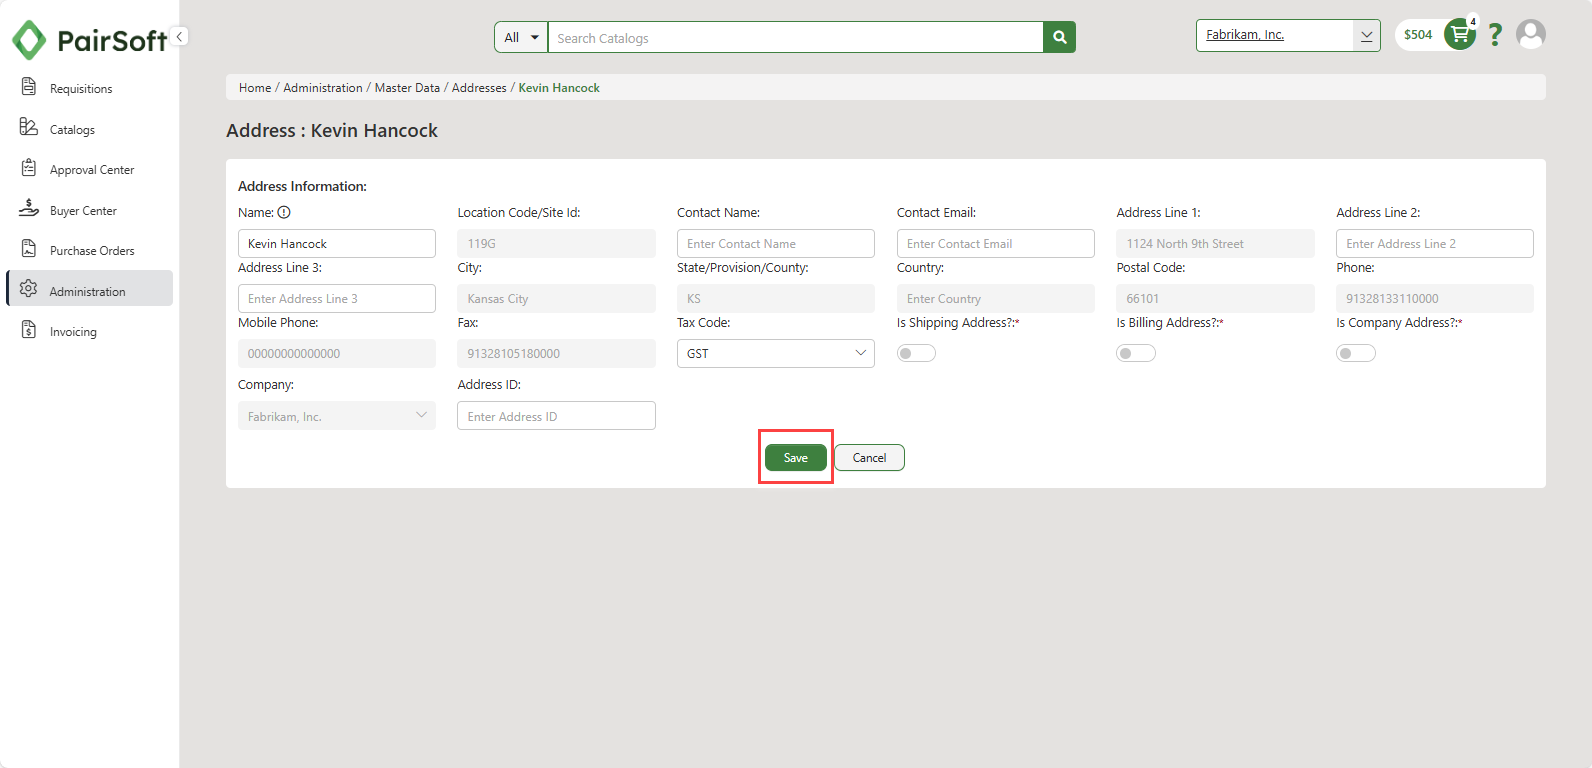Open Addresses breadcrumb link
The width and height of the screenshot is (1592, 768).
coord(479,88)
